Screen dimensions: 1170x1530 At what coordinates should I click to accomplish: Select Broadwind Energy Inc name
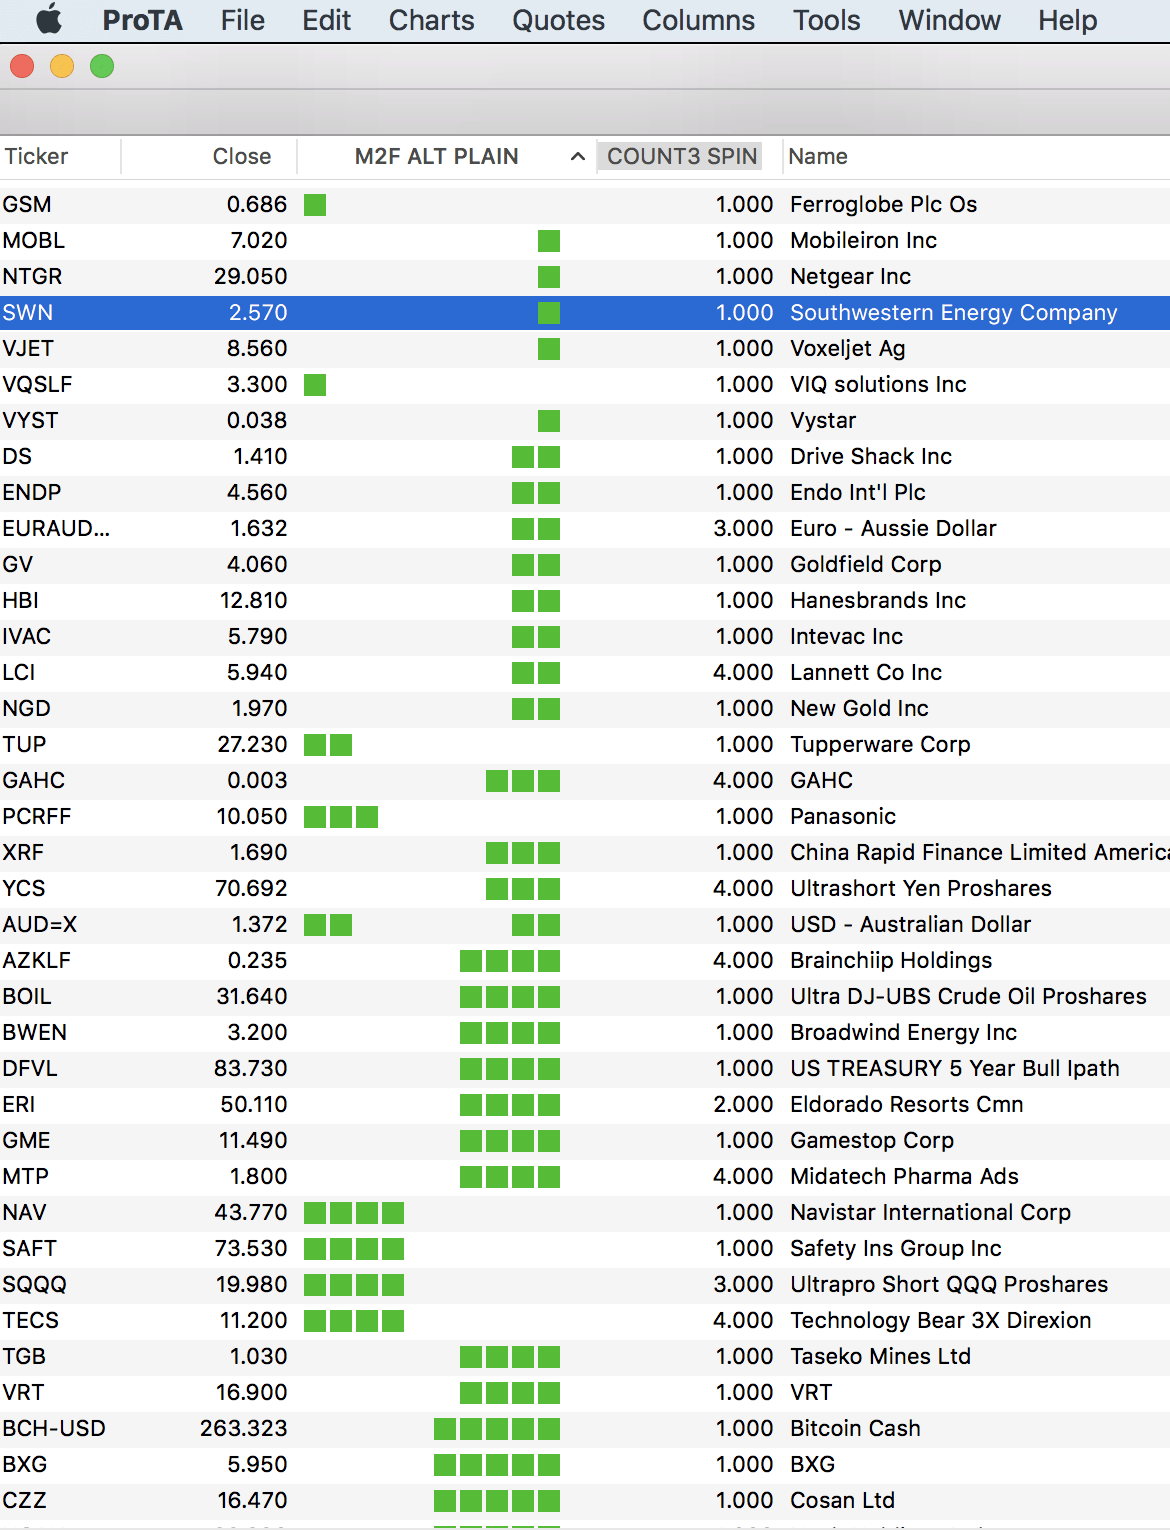(x=903, y=1033)
